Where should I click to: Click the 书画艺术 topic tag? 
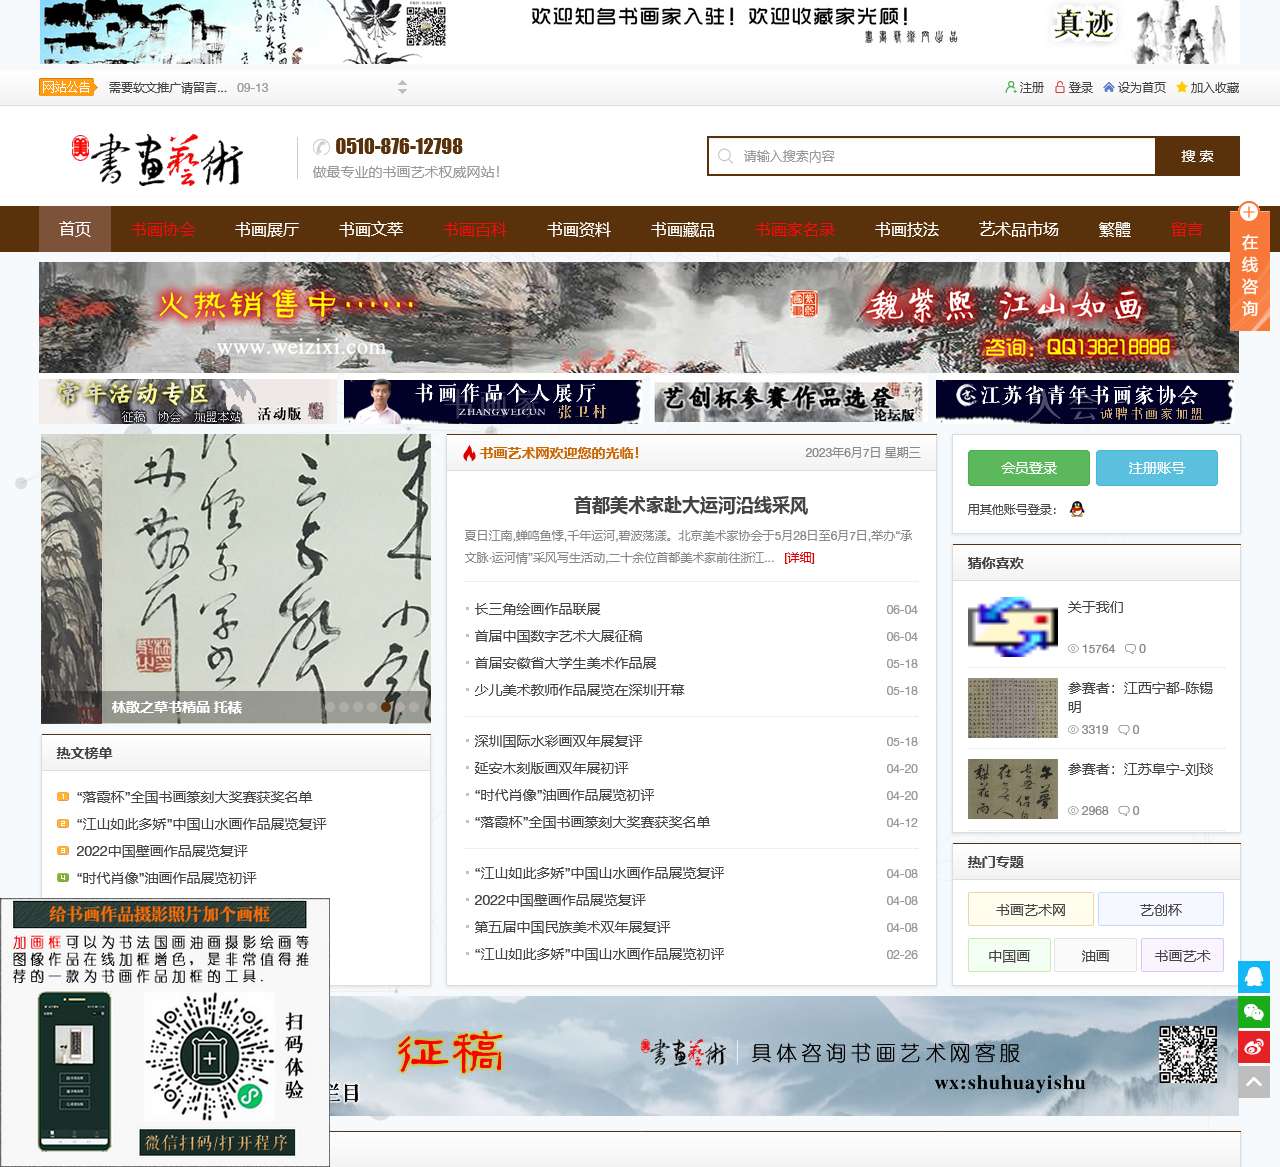click(1182, 956)
